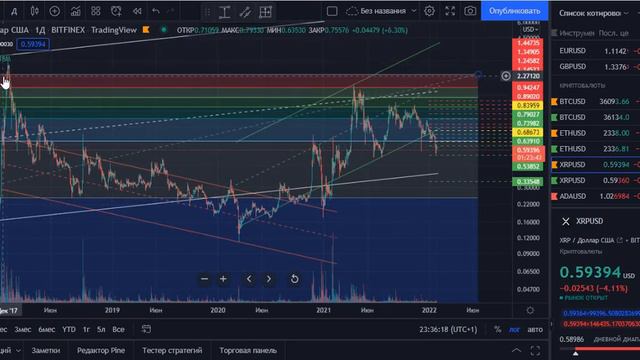Select the YTD time range
Screen dimensions: 640x360
tap(69, 329)
